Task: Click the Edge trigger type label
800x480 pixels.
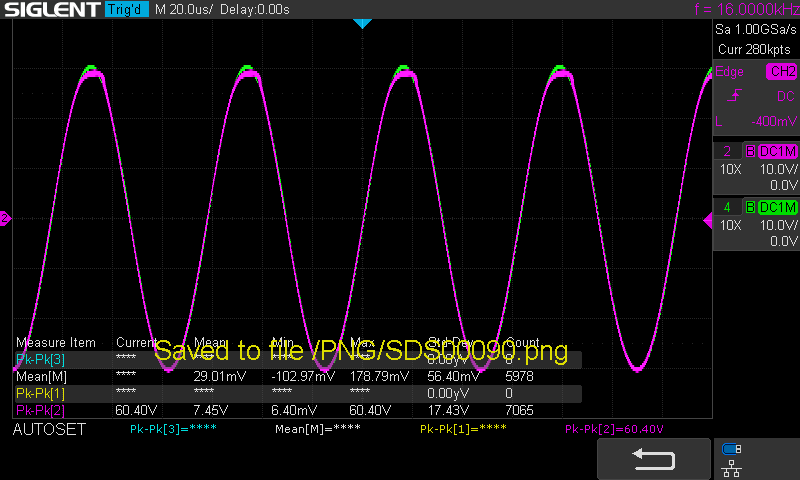Action: [x=730, y=71]
